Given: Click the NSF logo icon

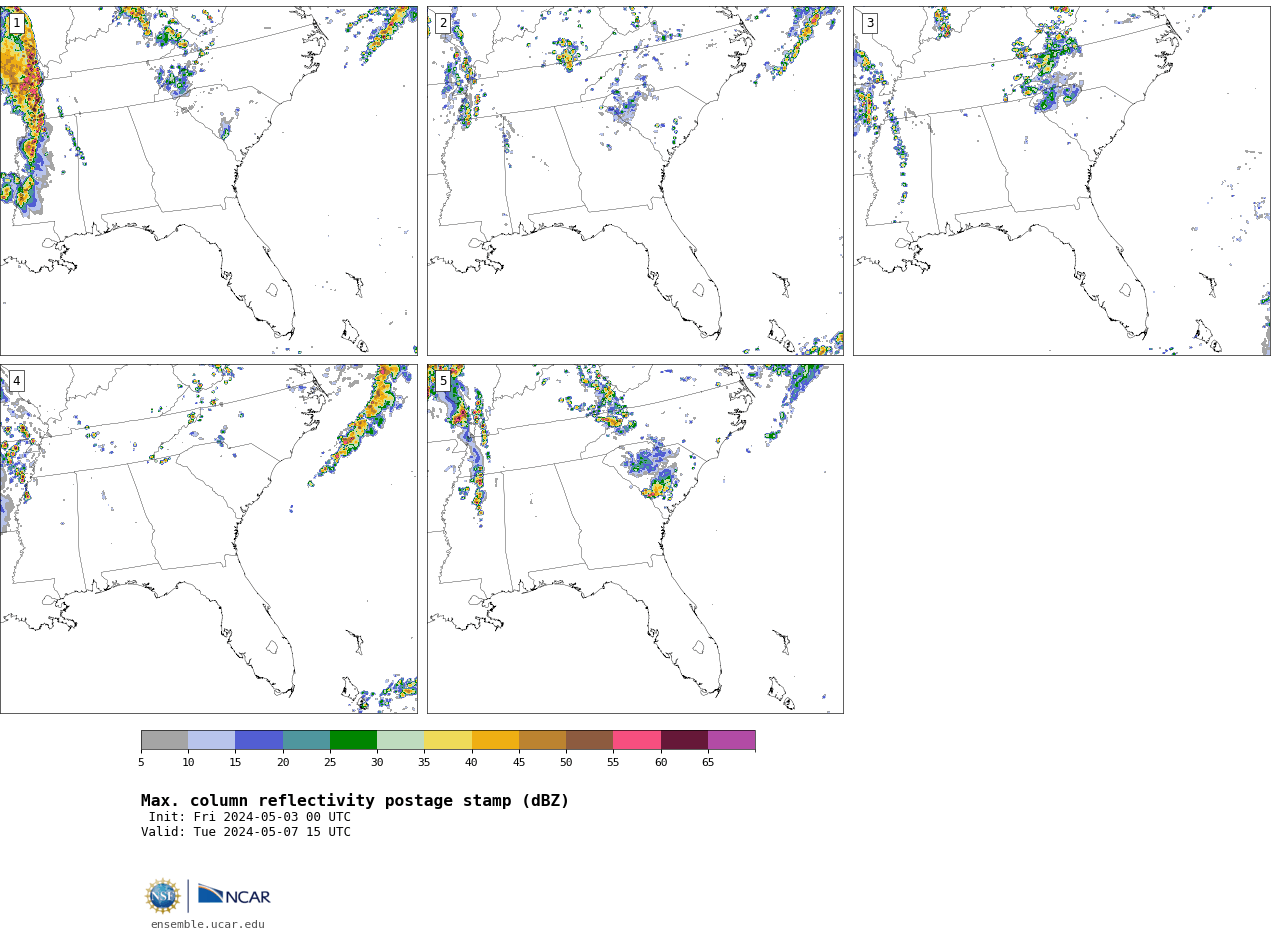Looking at the screenshot, I should pyautogui.click(x=163, y=896).
